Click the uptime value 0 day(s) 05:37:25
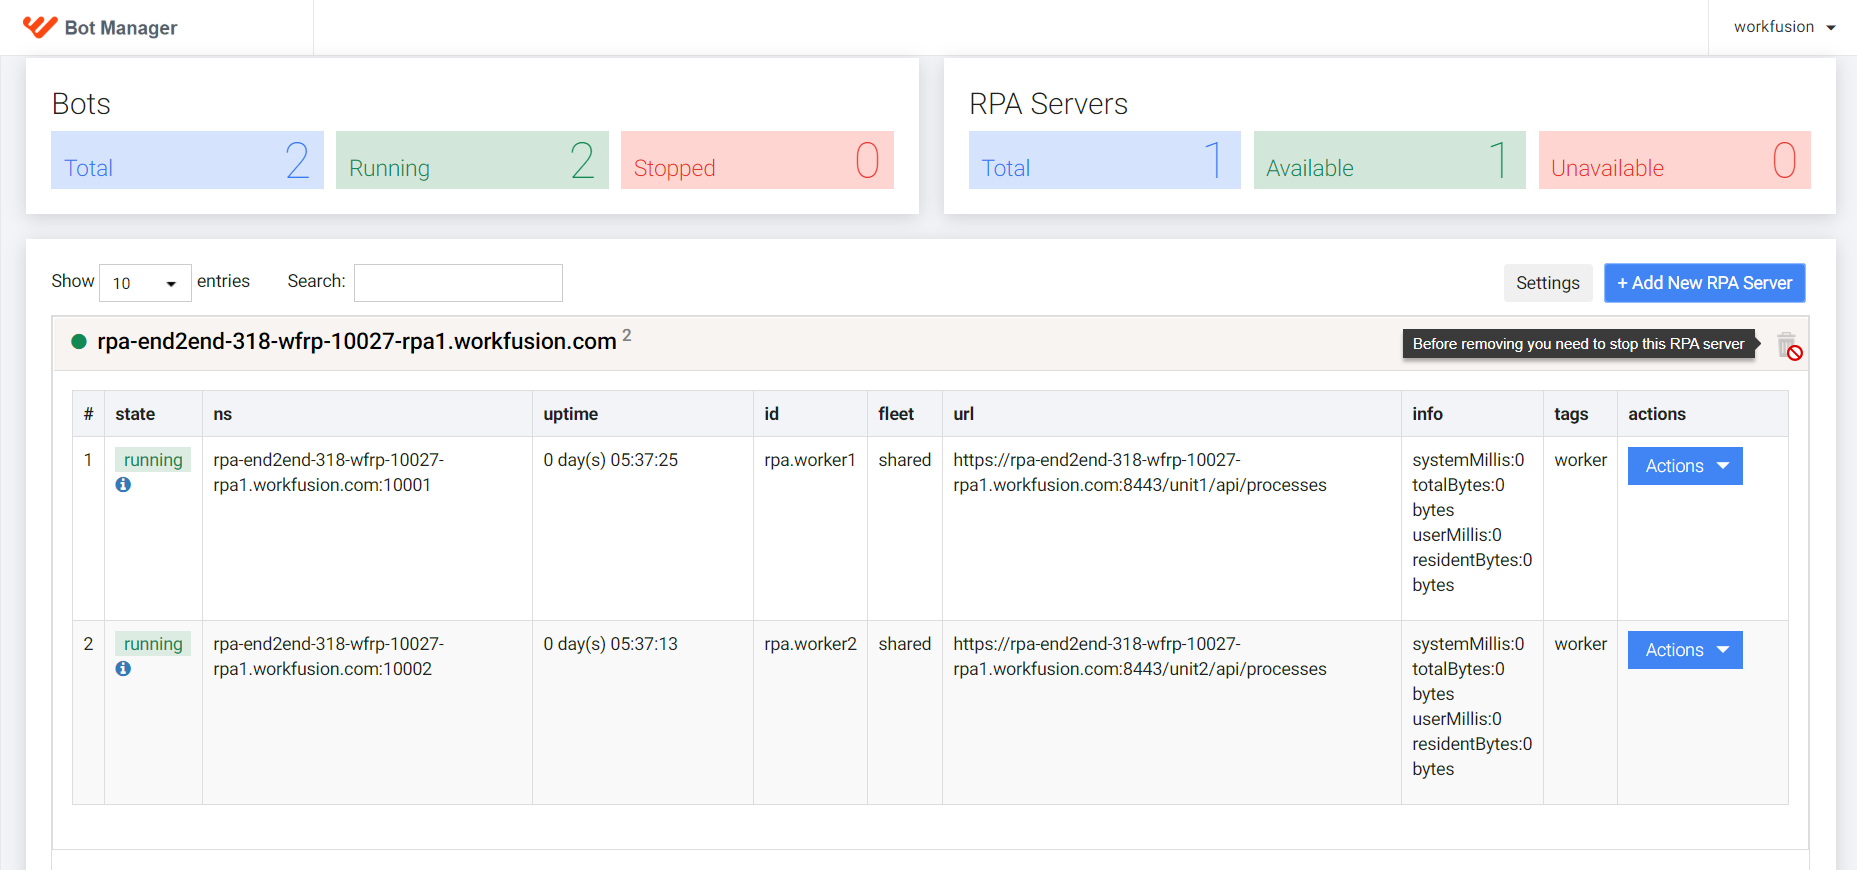The height and width of the screenshot is (870, 1857). pyautogui.click(x=610, y=460)
